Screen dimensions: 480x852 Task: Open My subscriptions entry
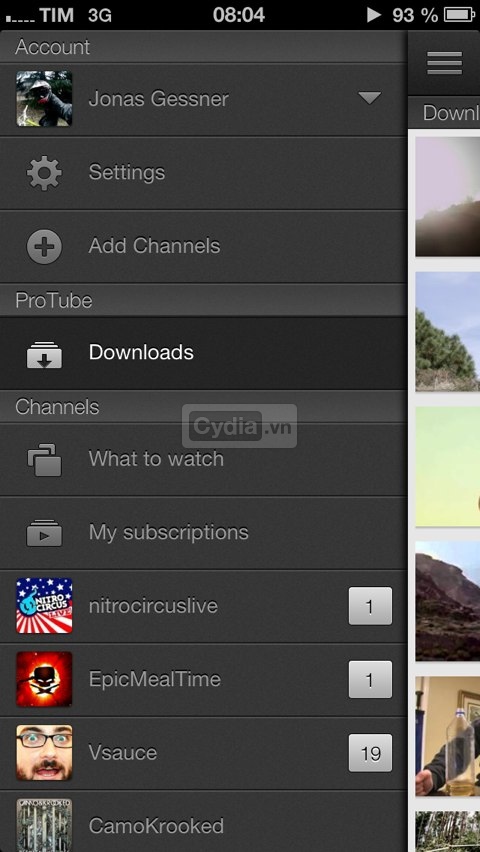click(203, 532)
